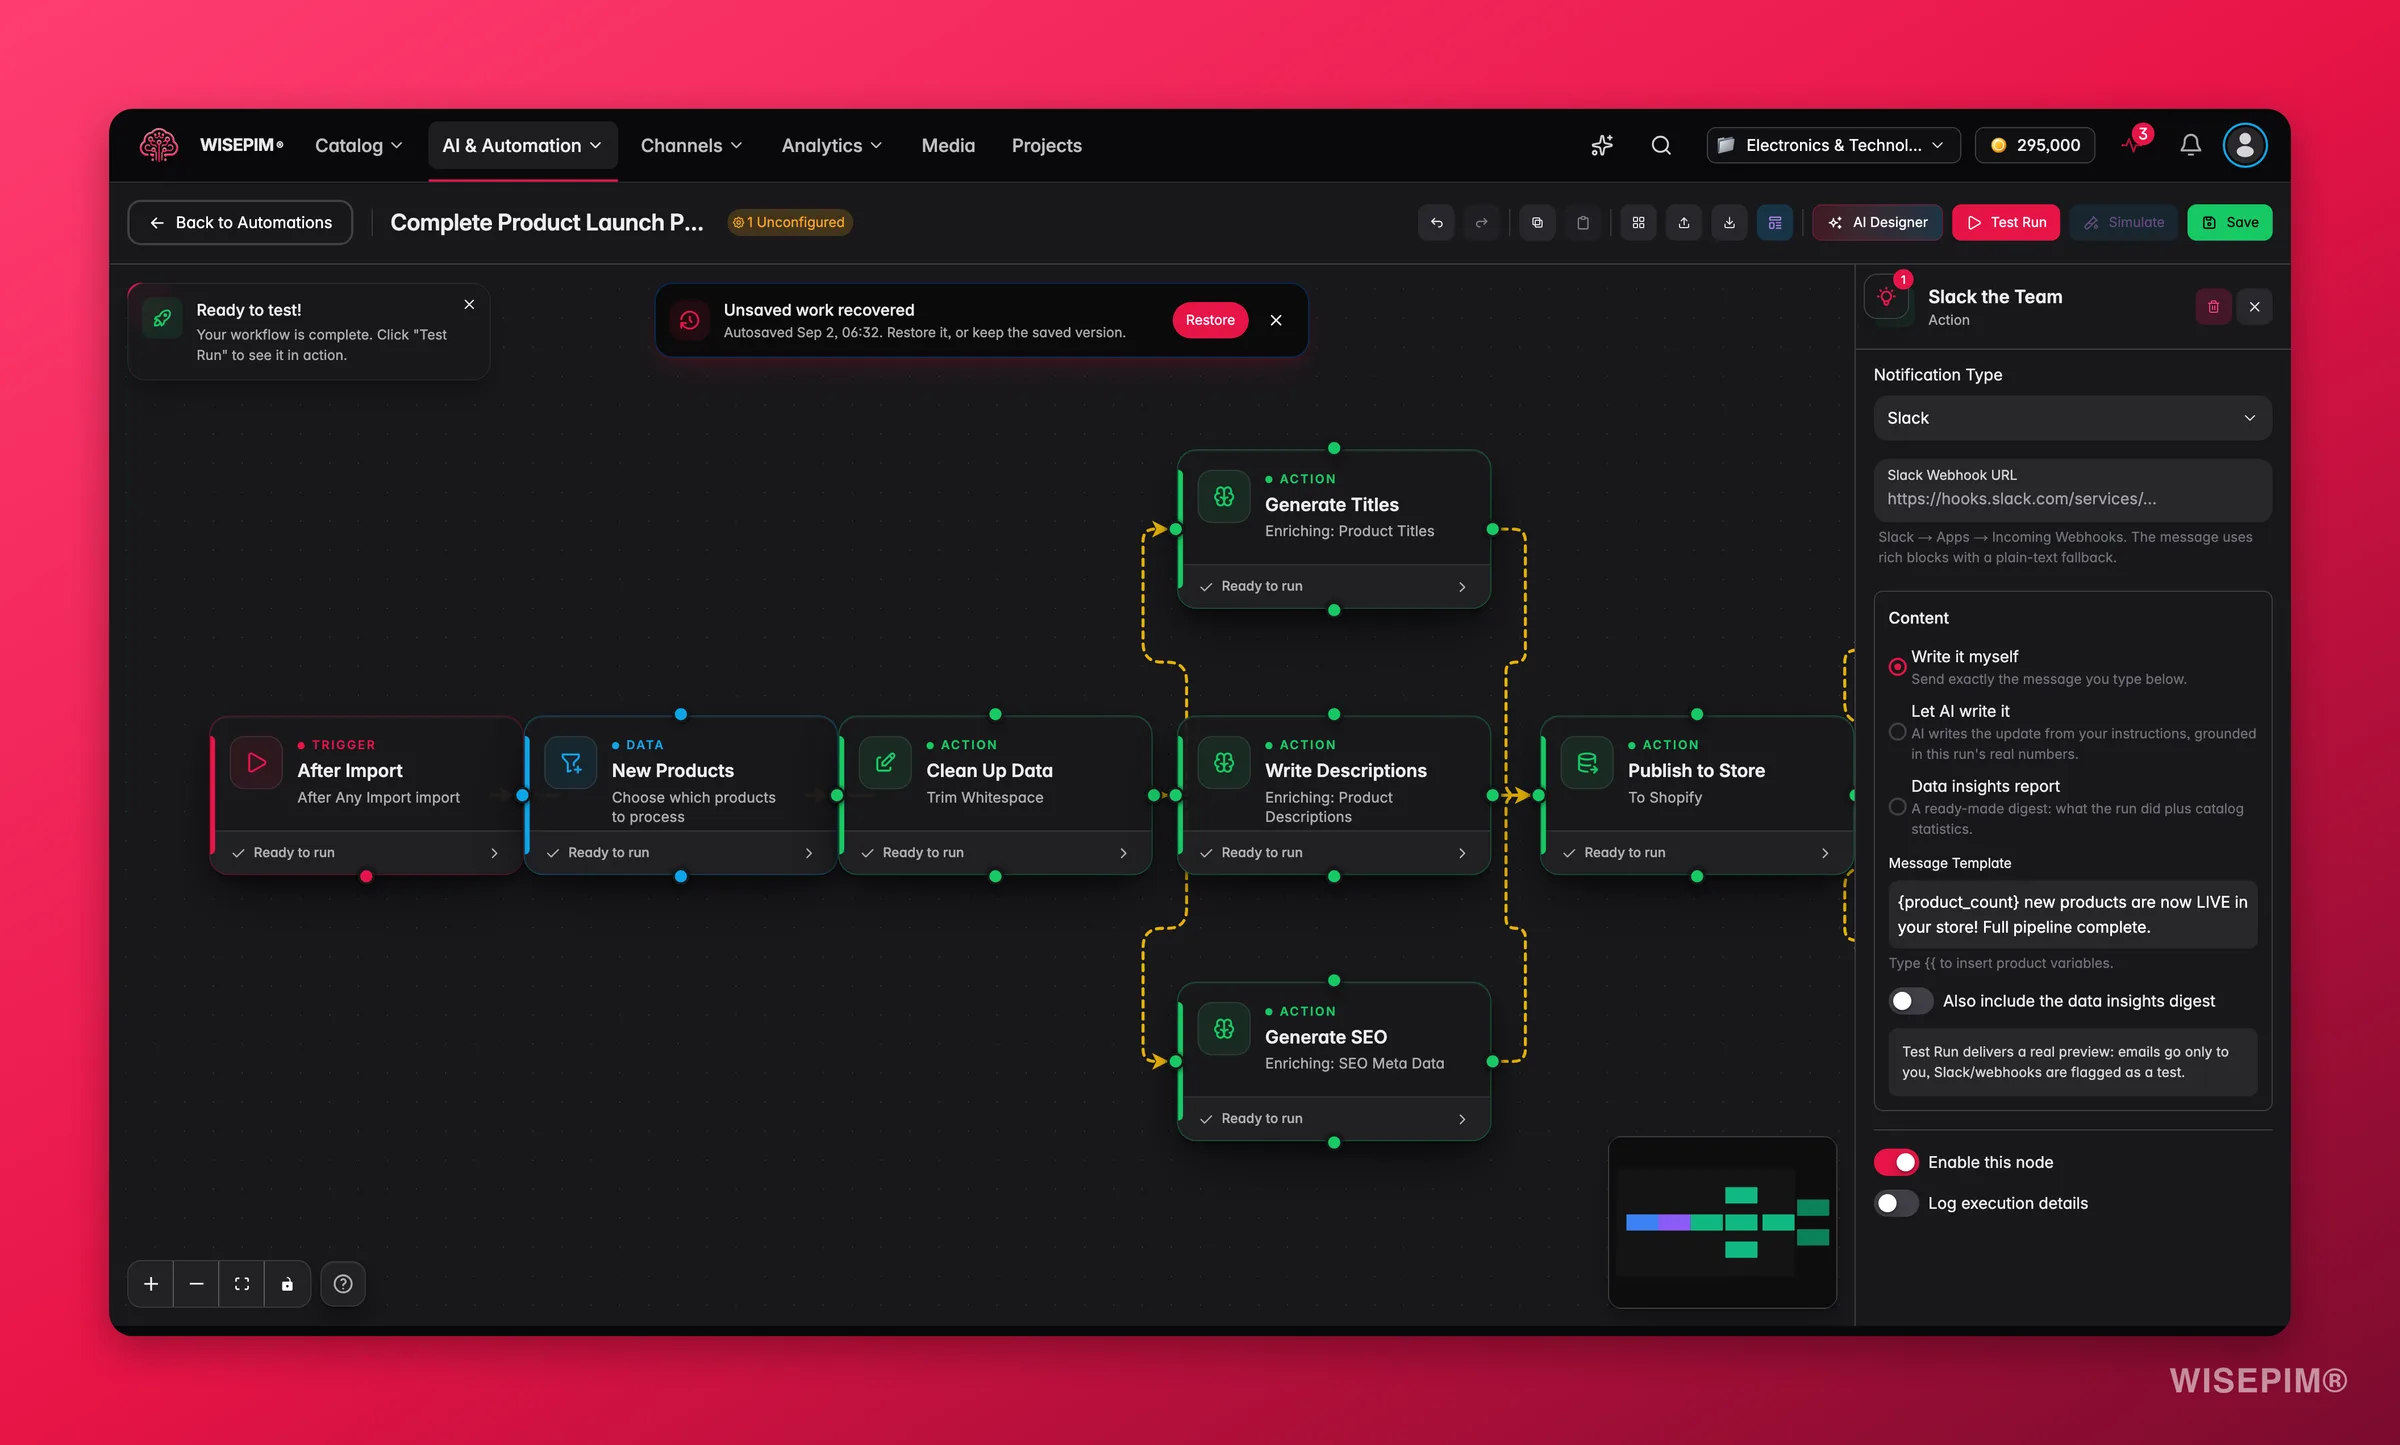Click the Test Run button
The height and width of the screenshot is (1445, 2400).
click(x=2006, y=222)
